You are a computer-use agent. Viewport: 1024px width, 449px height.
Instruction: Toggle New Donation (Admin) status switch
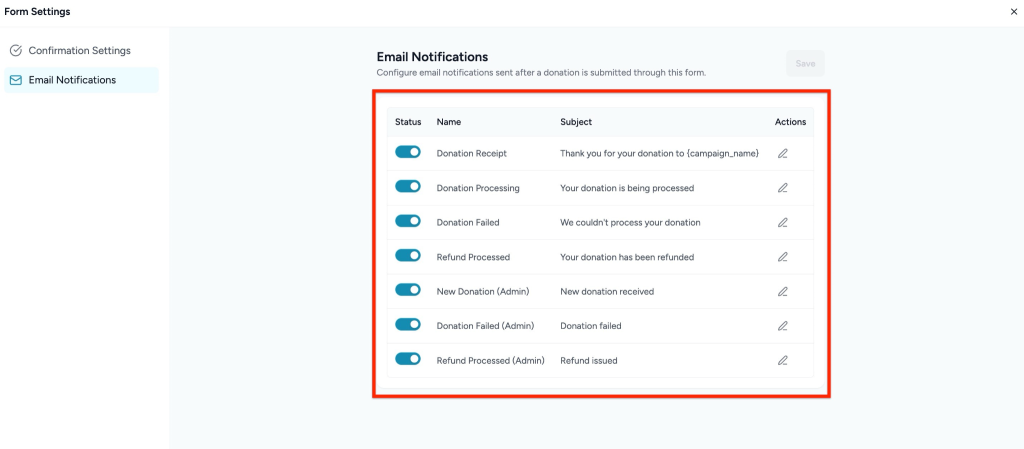coord(408,290)
